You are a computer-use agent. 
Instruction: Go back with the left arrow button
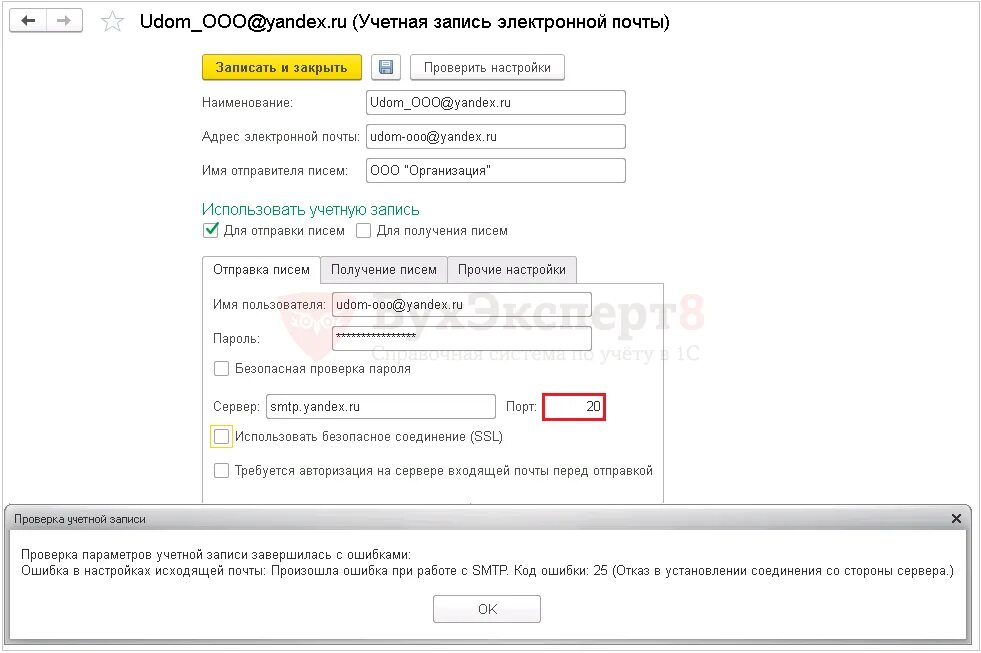pos(28,21)
